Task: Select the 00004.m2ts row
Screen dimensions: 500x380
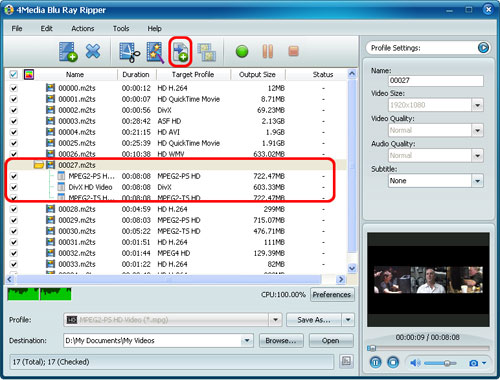Action: click(x=177, y=132)
